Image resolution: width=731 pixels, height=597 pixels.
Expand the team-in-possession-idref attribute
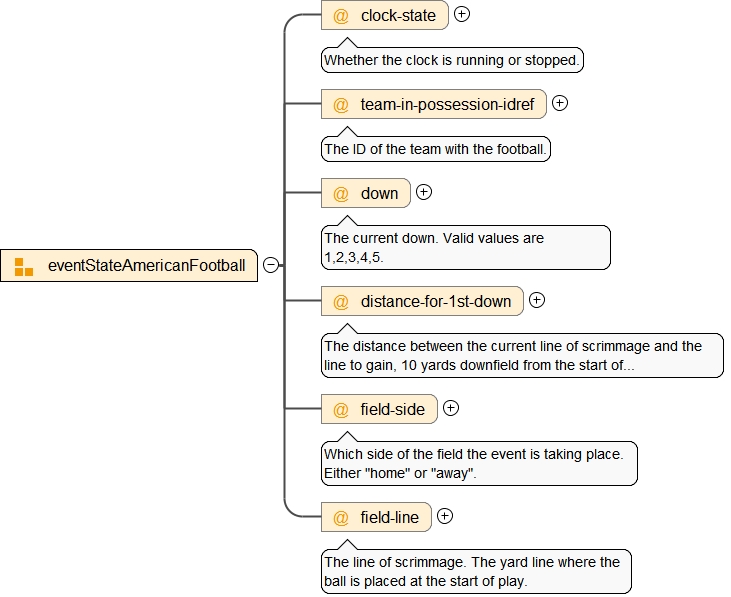coord(560,102)
